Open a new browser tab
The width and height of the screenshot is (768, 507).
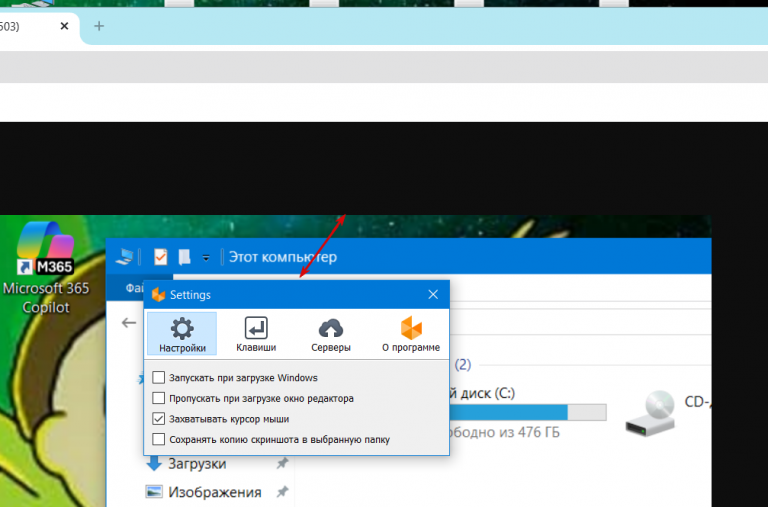pos(99,26)
